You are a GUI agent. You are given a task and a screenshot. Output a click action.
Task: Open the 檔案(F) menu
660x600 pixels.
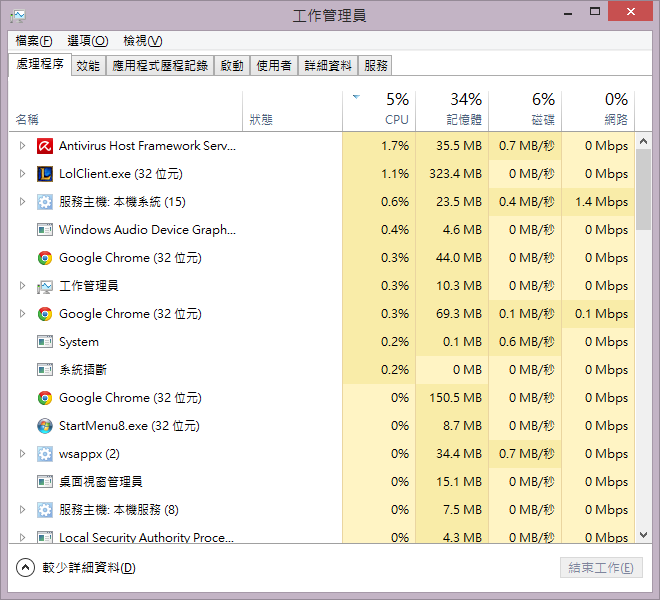pyautogui.click(x=34, y=41)
